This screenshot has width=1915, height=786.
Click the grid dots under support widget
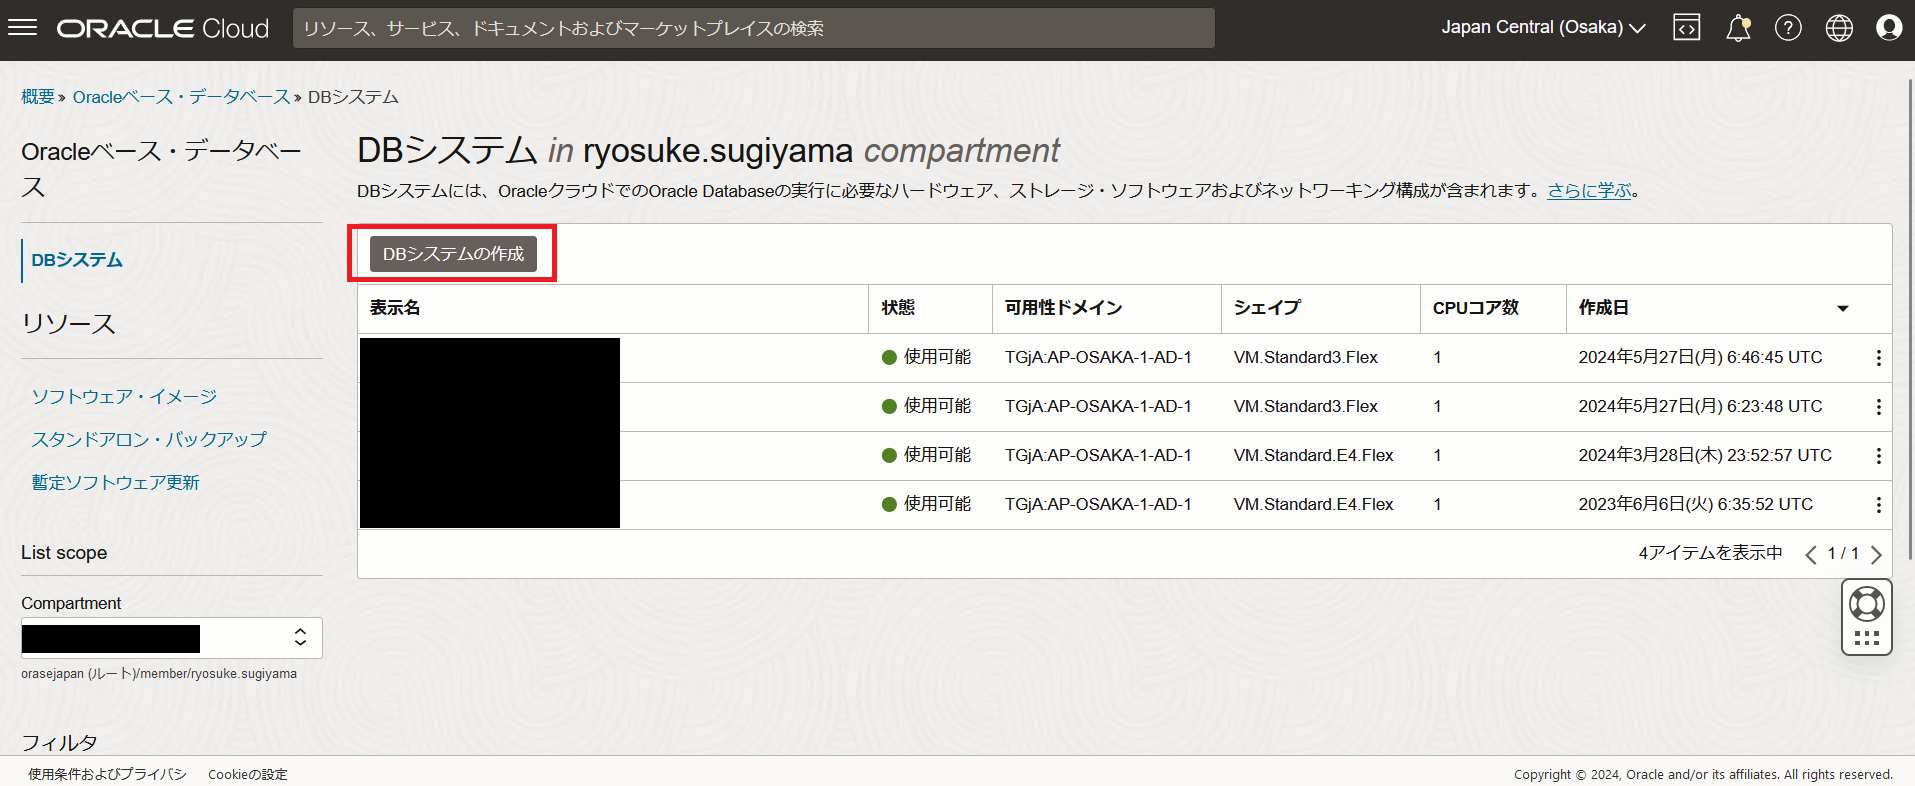click(x=1867, y=638)
